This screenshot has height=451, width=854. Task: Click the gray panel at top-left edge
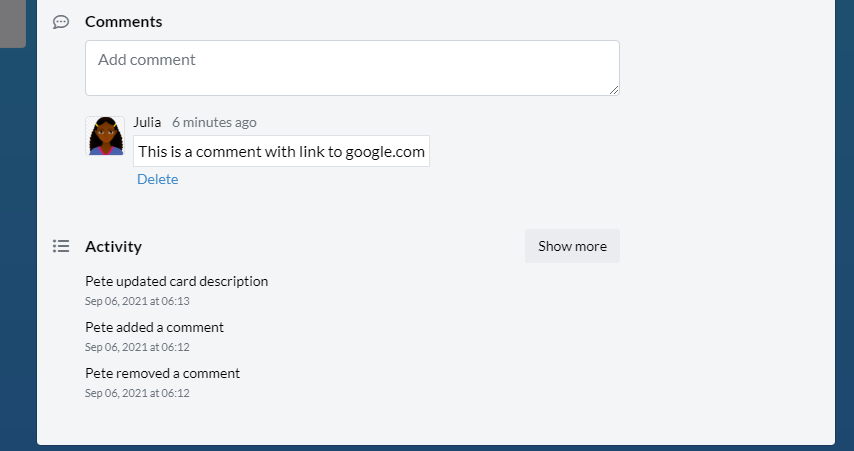pyautogui.click(x=13, y=23)
